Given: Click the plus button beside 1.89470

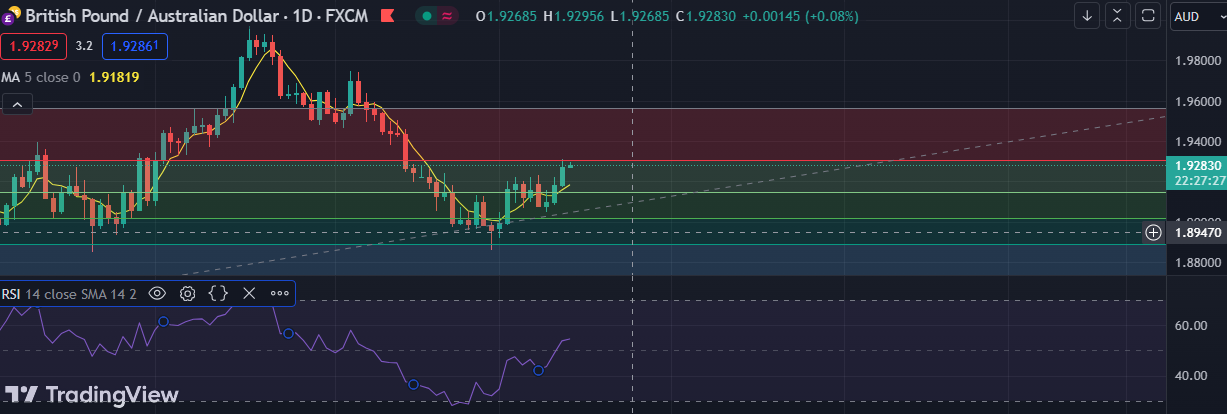Looking at the screenshot, I should 1153,232.
